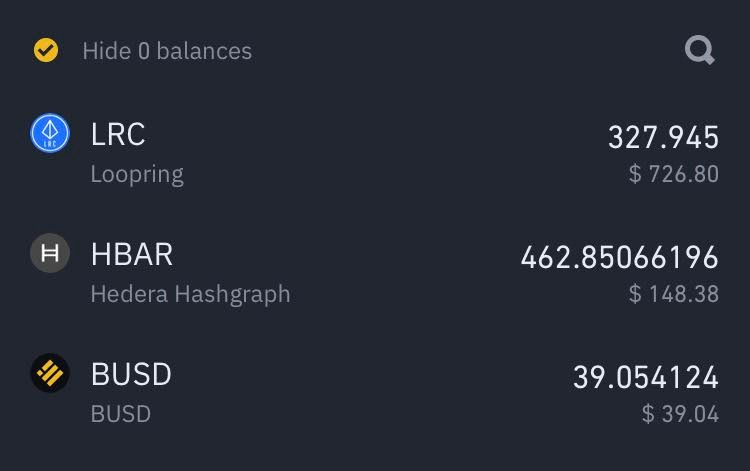Click the $ 39.04 BUSD value
Screen dimensions: 750x471
pos(680,414)
